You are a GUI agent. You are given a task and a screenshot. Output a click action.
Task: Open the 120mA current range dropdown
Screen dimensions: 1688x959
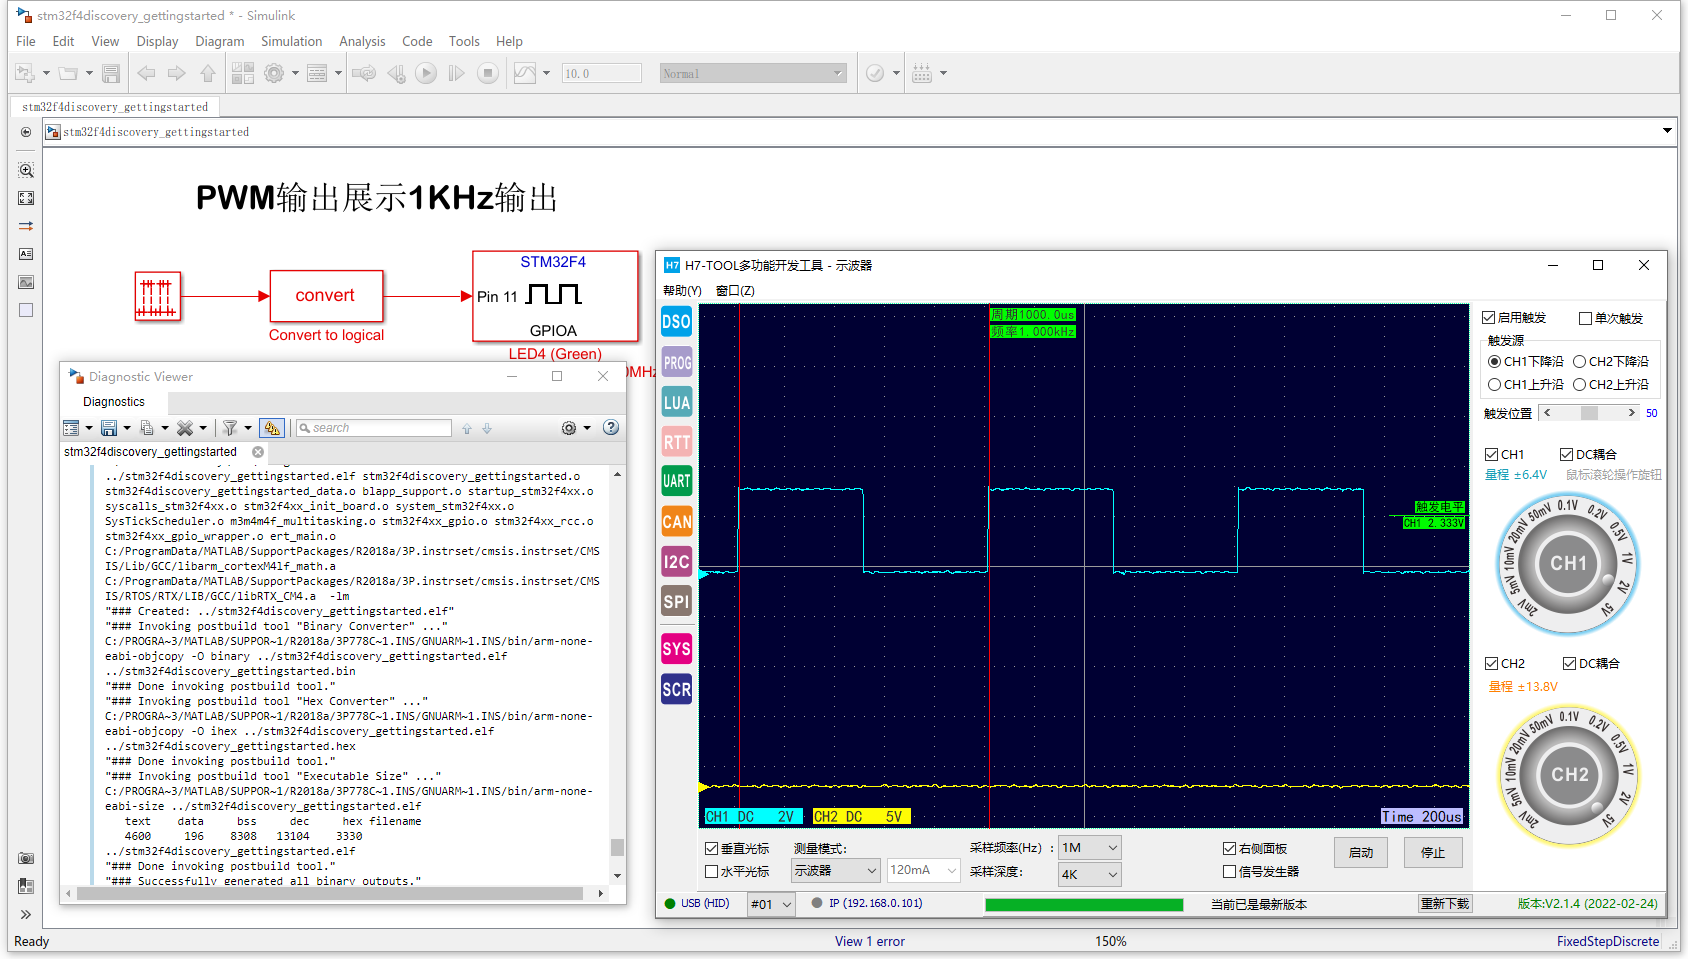click(x=924, y=870)
